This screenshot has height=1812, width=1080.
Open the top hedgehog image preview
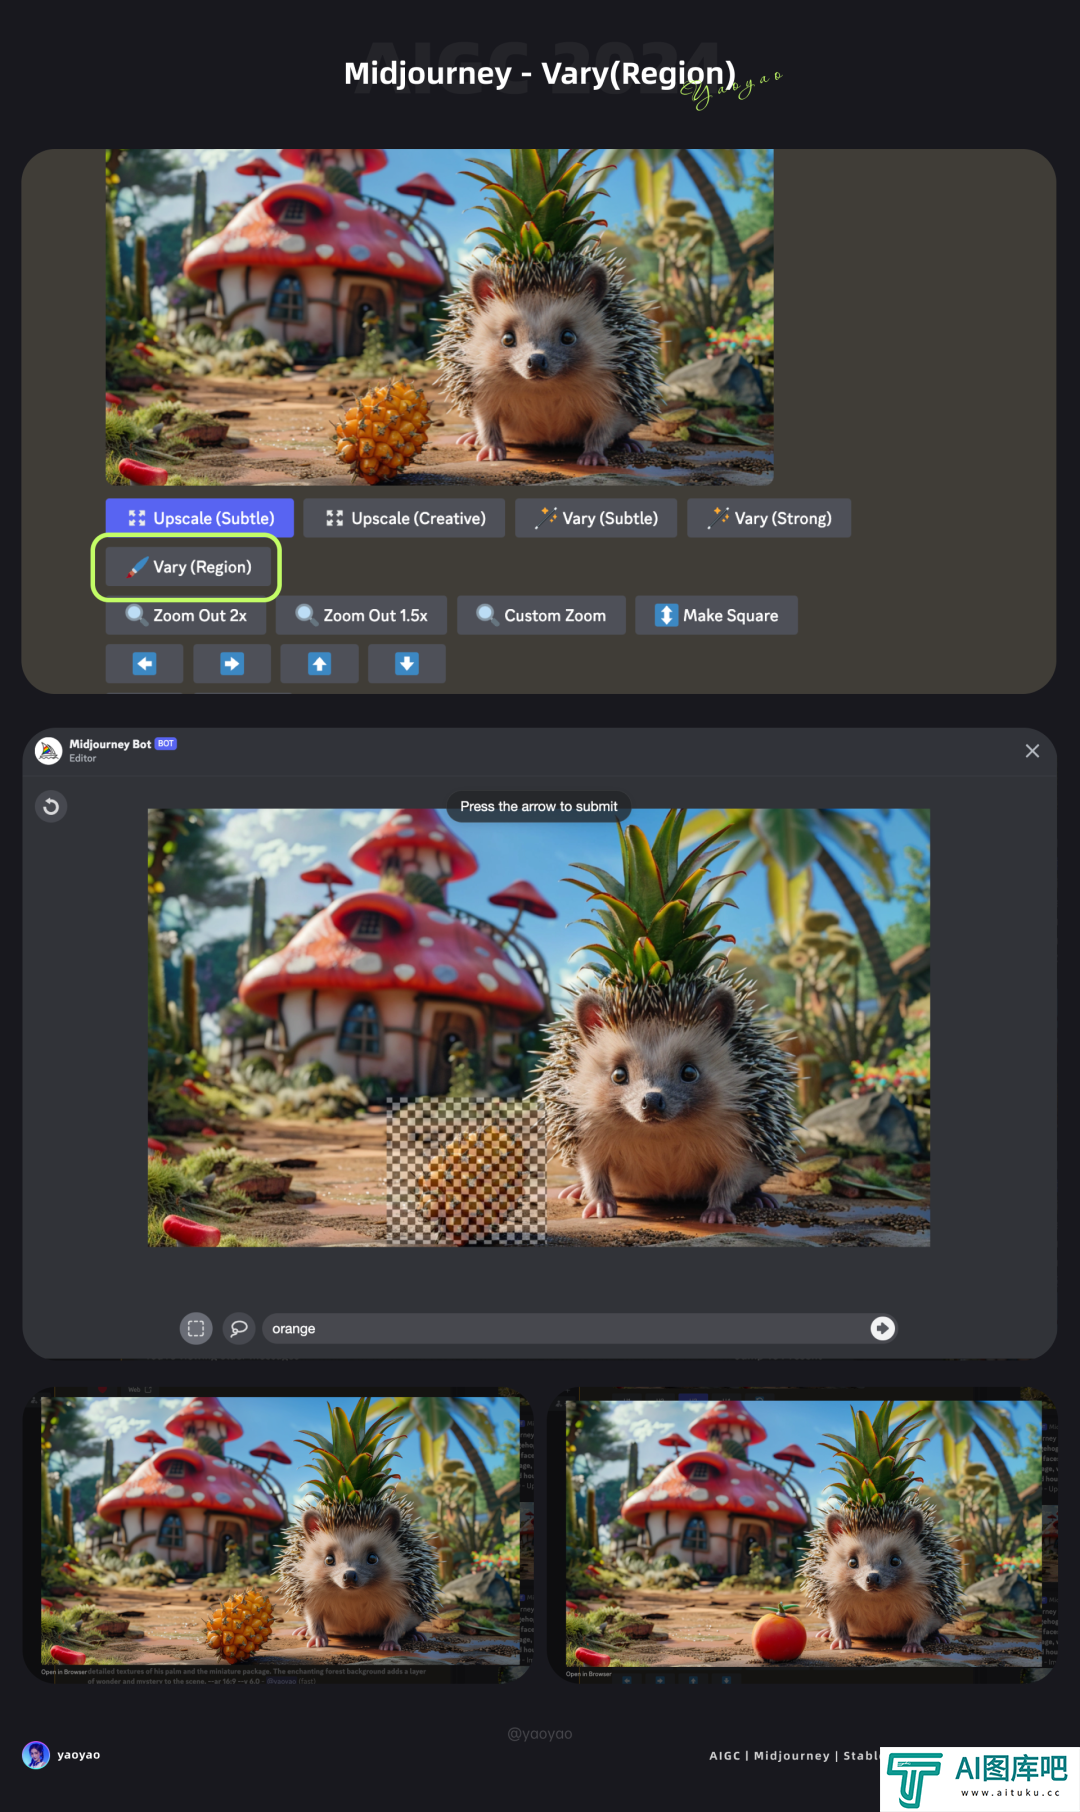coord(440,317)
